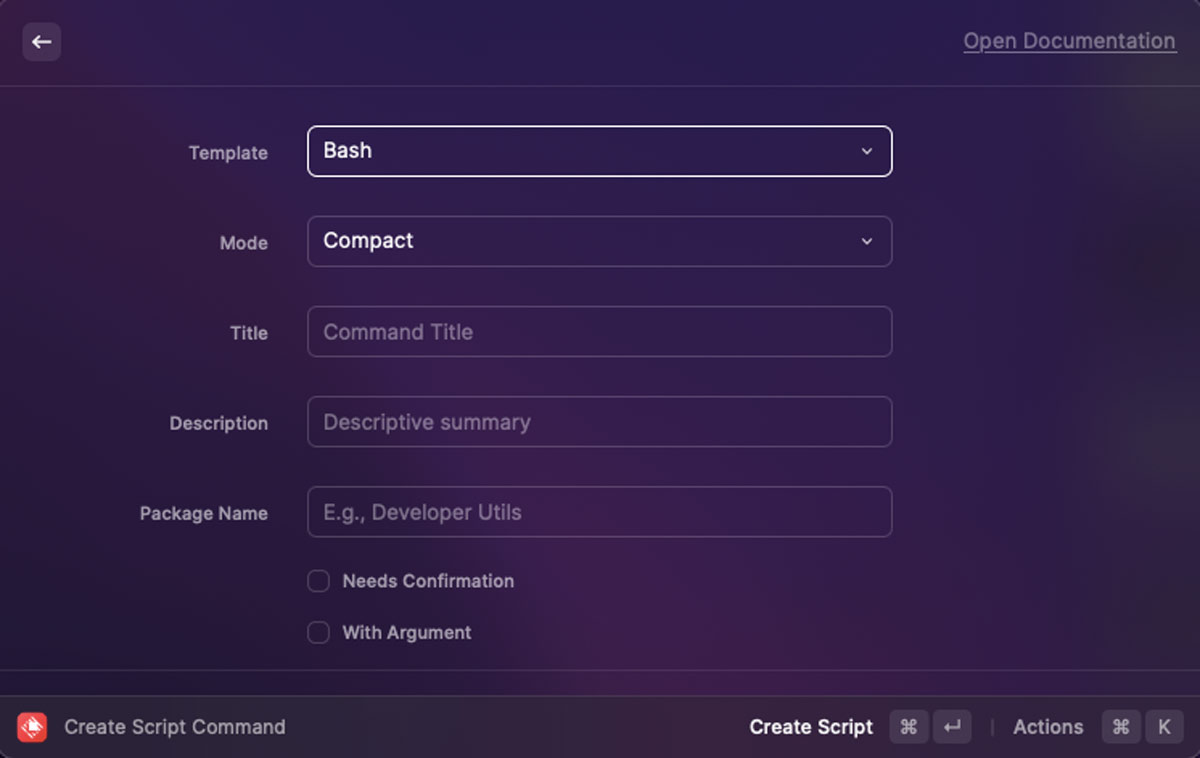Enable the Needs Confirmation checkbox

[318, 580]
